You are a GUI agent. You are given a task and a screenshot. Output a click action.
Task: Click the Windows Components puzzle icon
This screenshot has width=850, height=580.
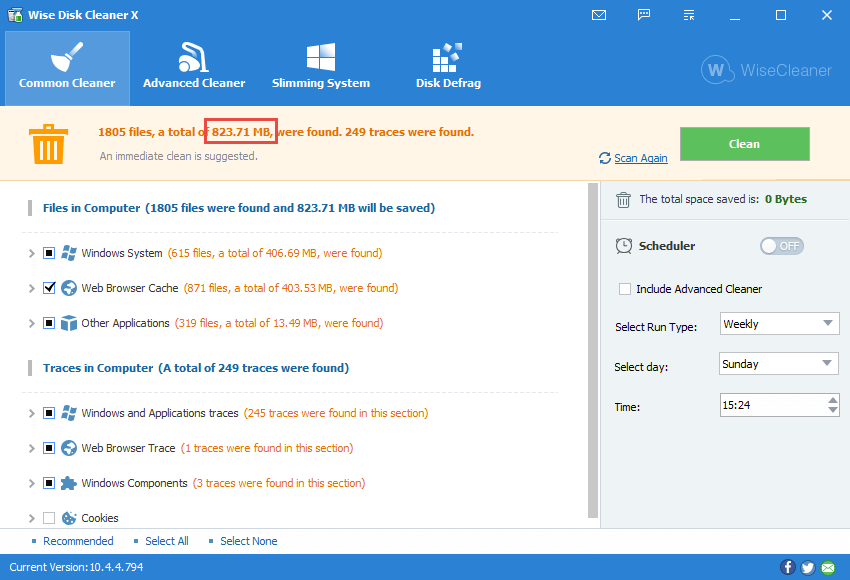69,483
